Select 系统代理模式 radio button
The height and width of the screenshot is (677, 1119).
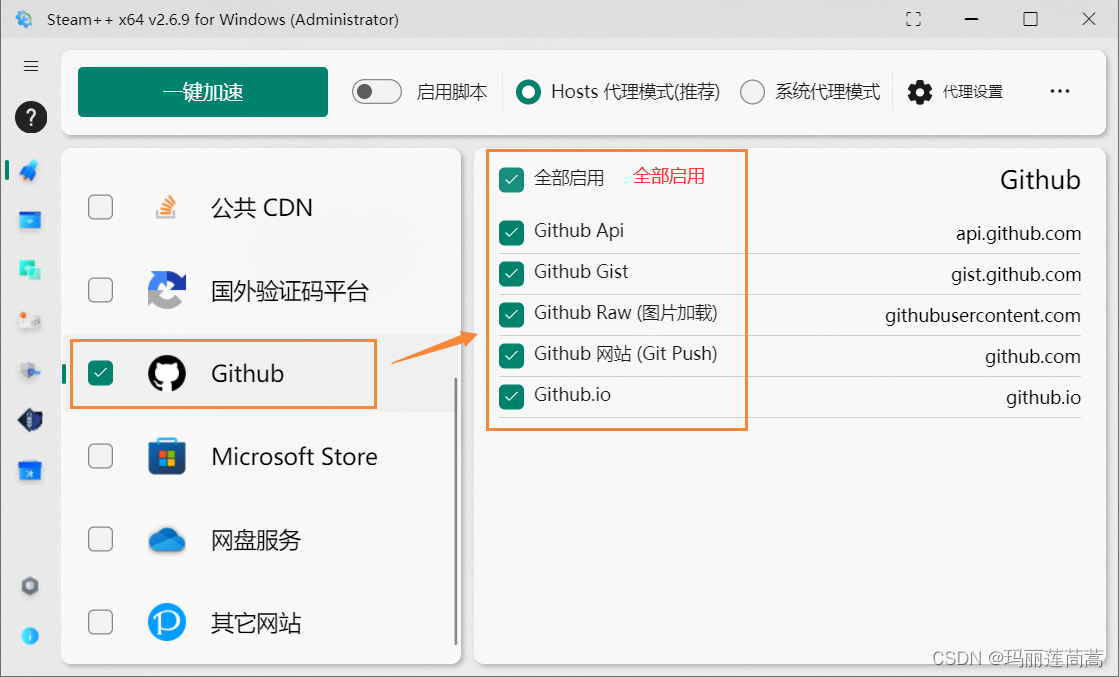[x=752, y=91]
